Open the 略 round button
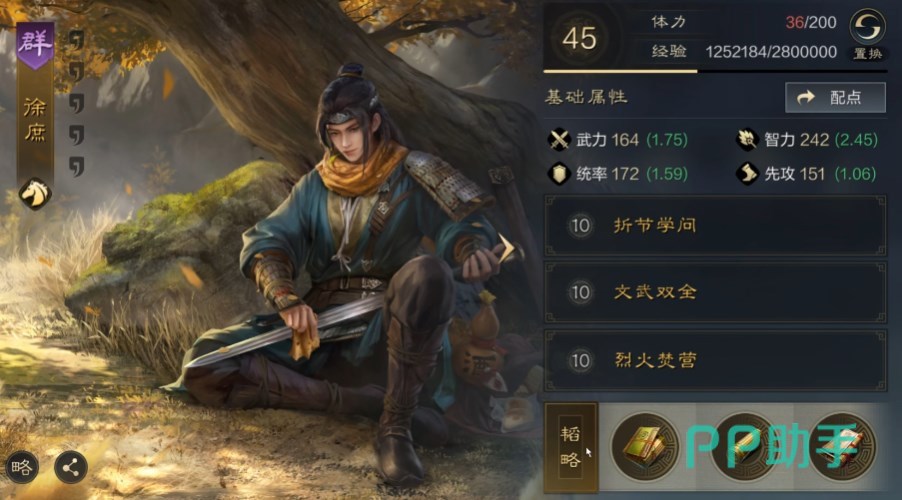This screenshot has width=902, height=500. coord(22,467)
